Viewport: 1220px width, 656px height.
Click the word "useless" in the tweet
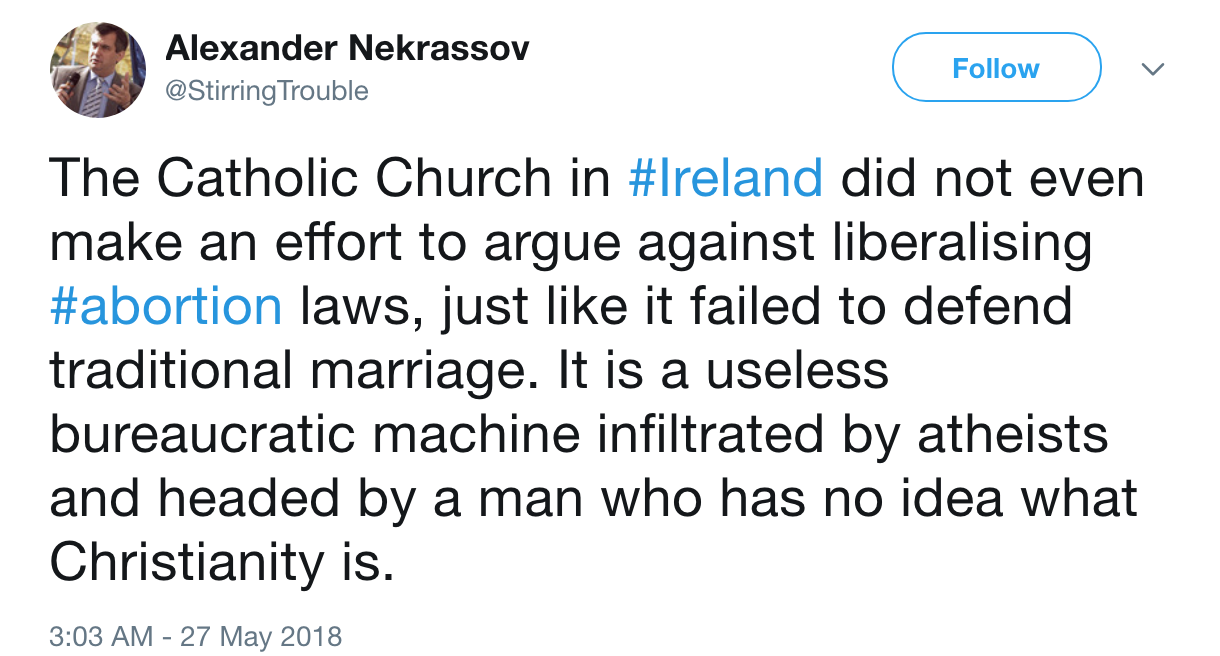[797, 371]
